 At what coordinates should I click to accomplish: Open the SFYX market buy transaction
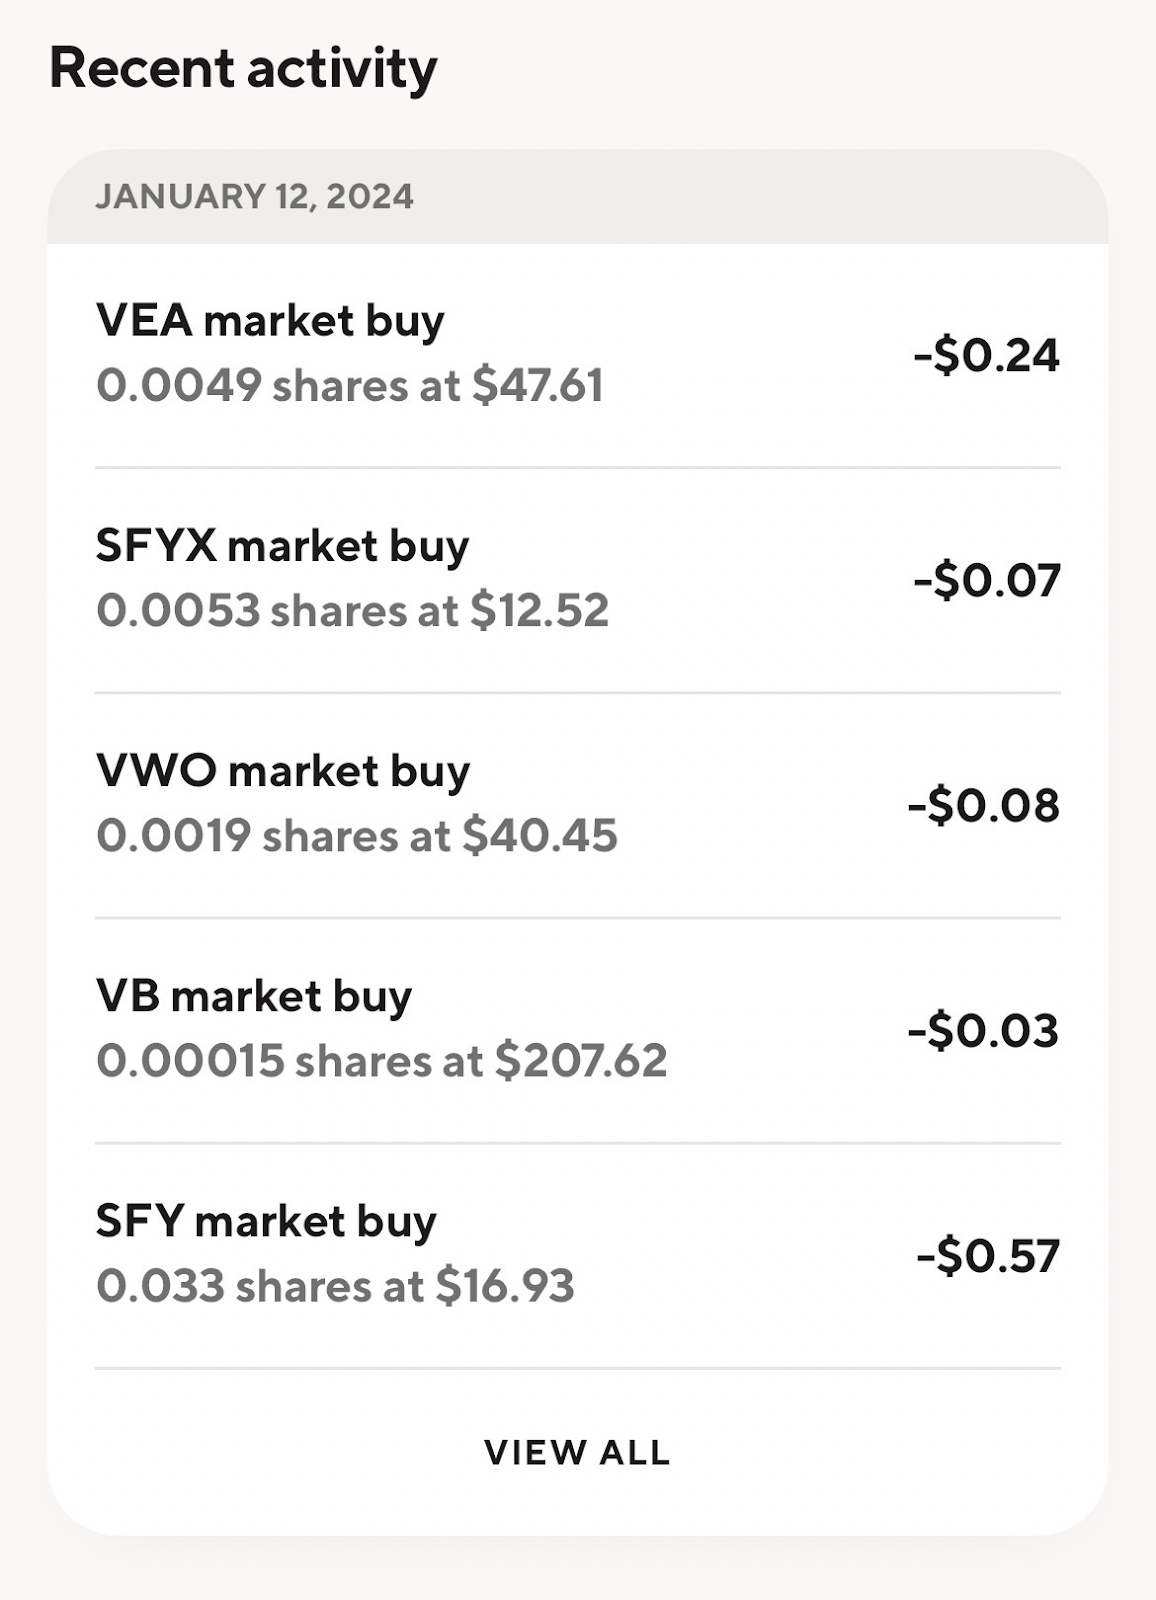coord(282,546)
